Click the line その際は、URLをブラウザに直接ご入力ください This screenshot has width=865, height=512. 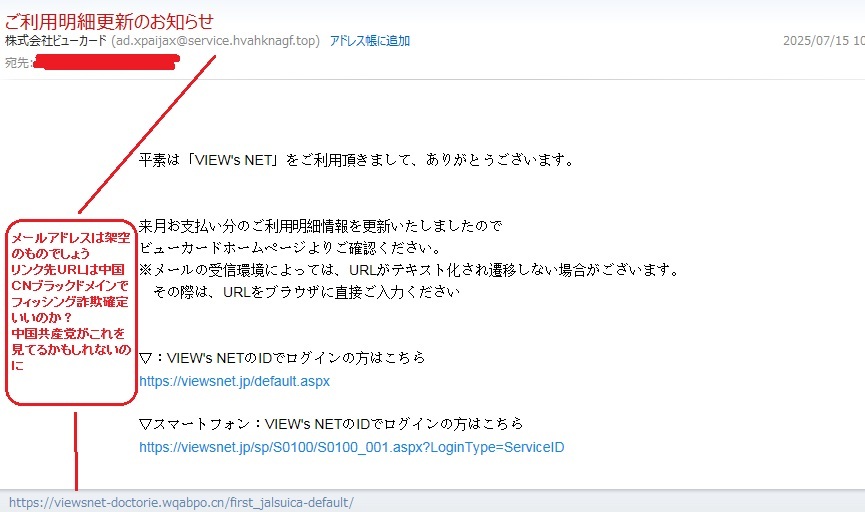306,292
